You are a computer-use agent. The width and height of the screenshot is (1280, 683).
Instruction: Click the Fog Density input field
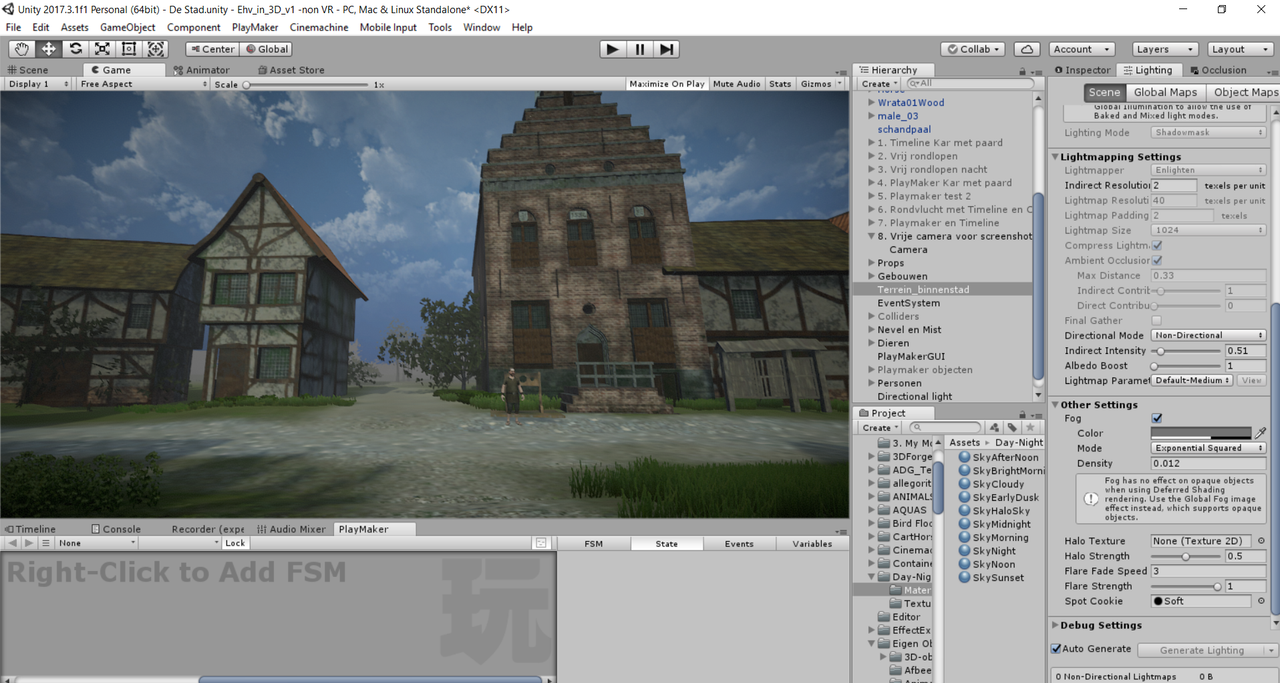point(1209,463)
